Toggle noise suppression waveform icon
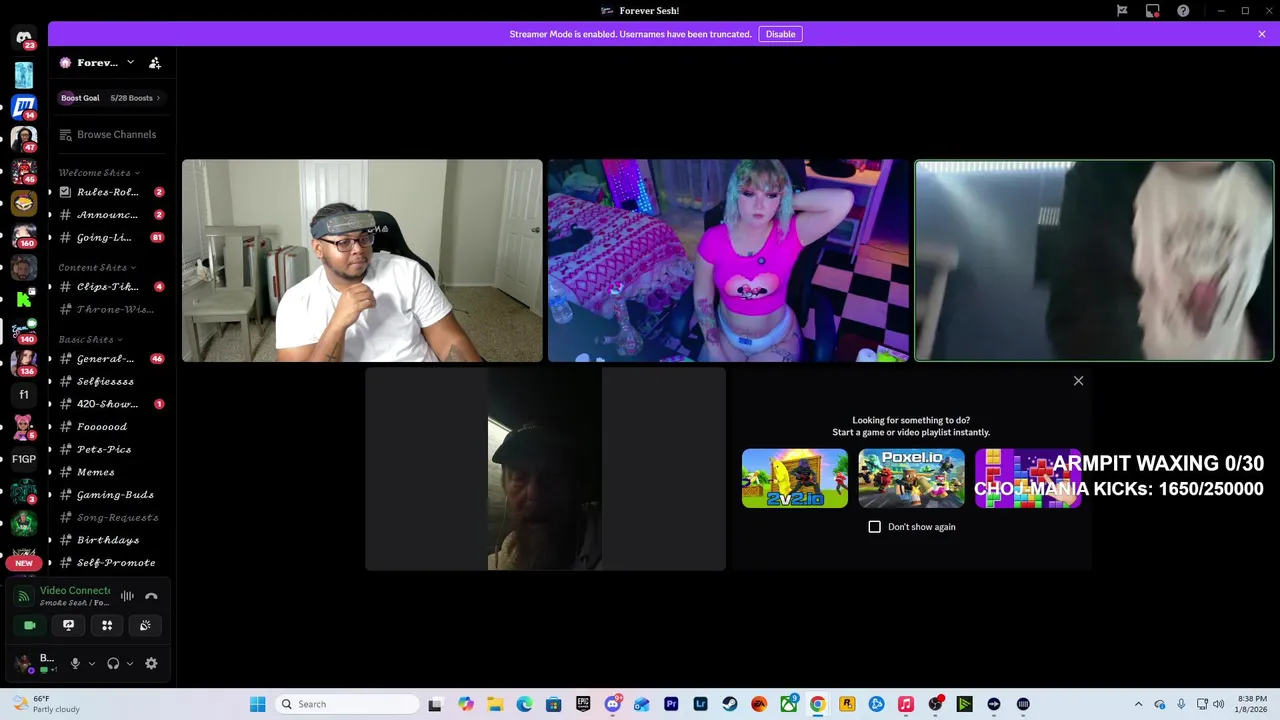This screenshot has height=720, width=1280. (x=127, y=596)
